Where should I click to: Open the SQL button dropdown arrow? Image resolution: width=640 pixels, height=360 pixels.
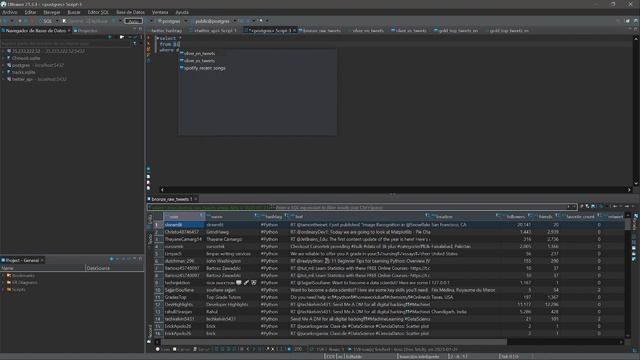[x=57, y=21]
